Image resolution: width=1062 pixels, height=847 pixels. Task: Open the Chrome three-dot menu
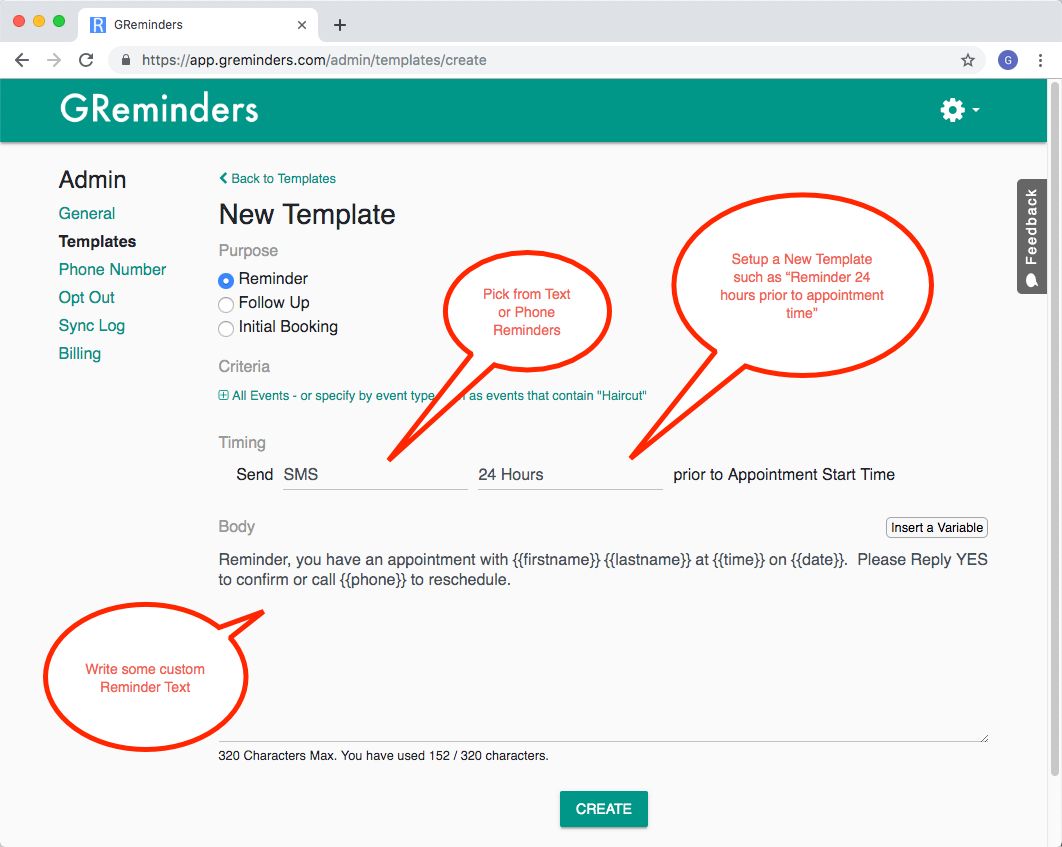[x=1040, y=60]
